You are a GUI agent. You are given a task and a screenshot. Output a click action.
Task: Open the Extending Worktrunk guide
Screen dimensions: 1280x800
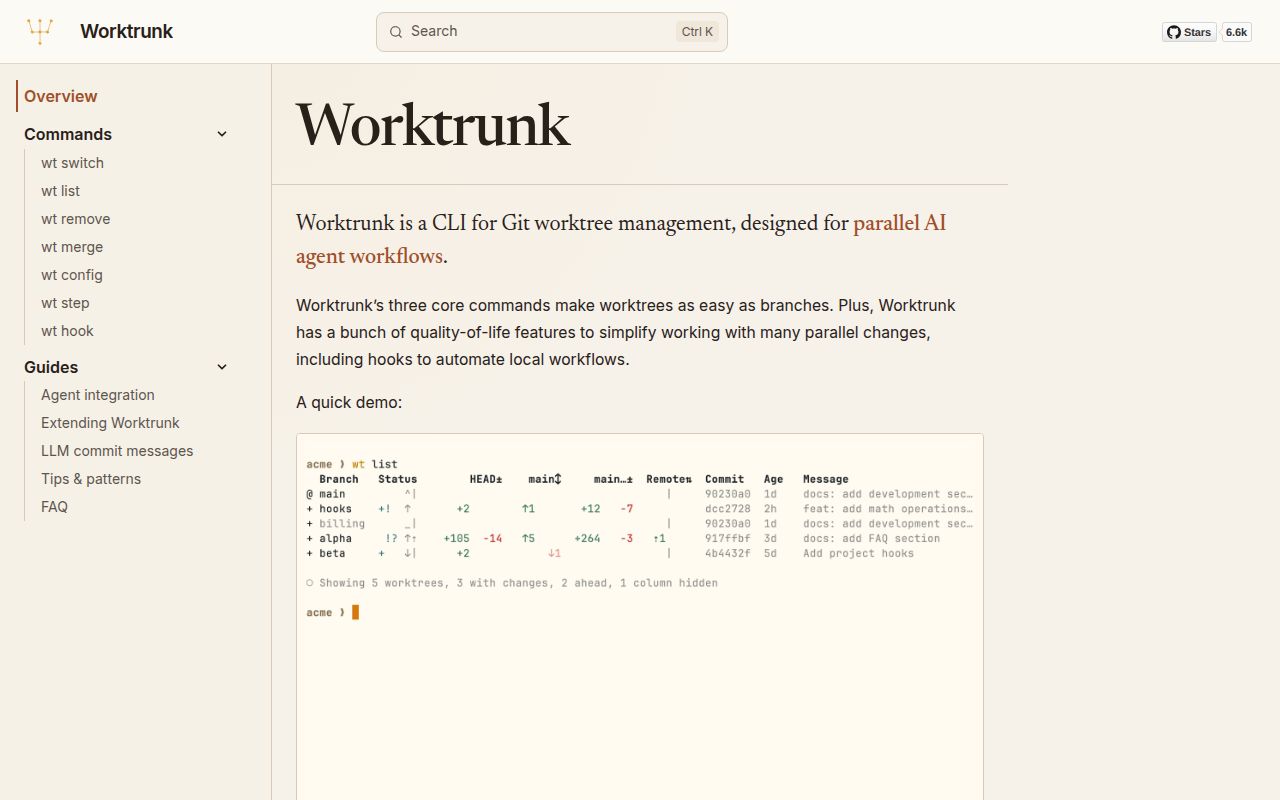(x=110, y=423)
